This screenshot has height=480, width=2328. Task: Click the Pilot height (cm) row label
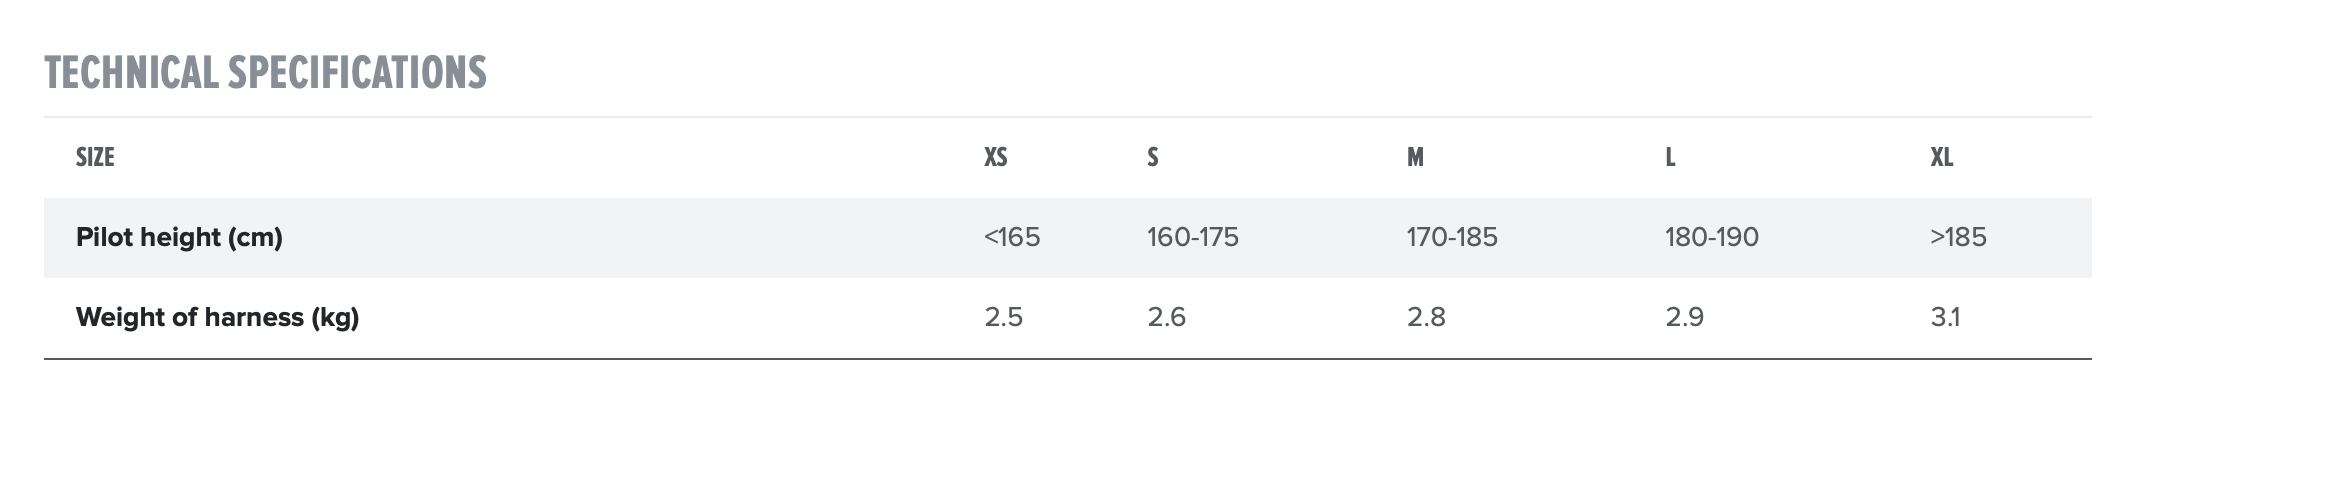pyautogui.click(x=179, y=237)
